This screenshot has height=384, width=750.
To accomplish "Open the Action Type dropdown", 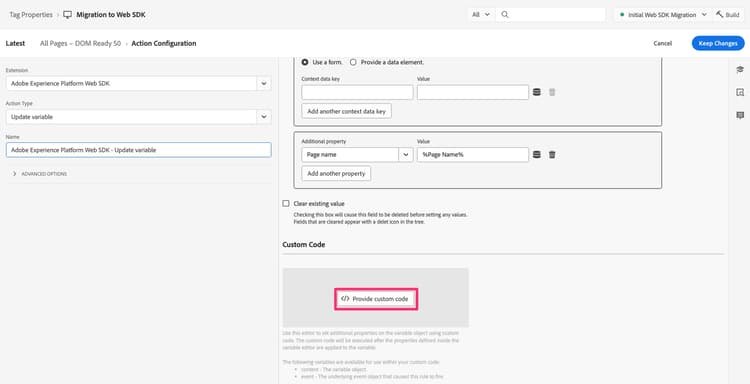I will pos(264,117).
